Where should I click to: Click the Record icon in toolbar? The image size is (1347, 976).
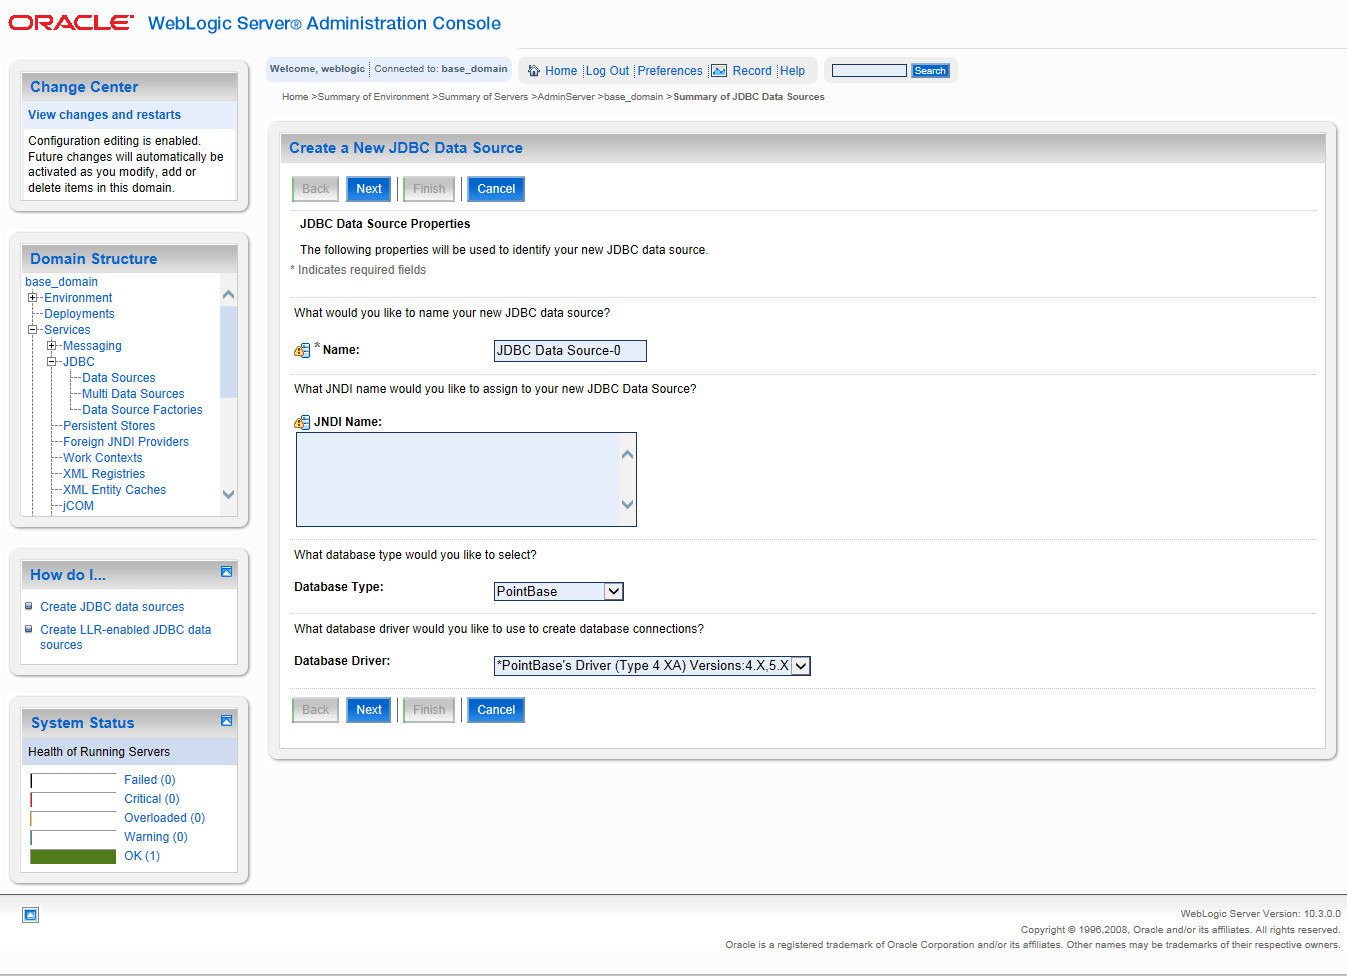pyautogui.click(x=719, y=71)
